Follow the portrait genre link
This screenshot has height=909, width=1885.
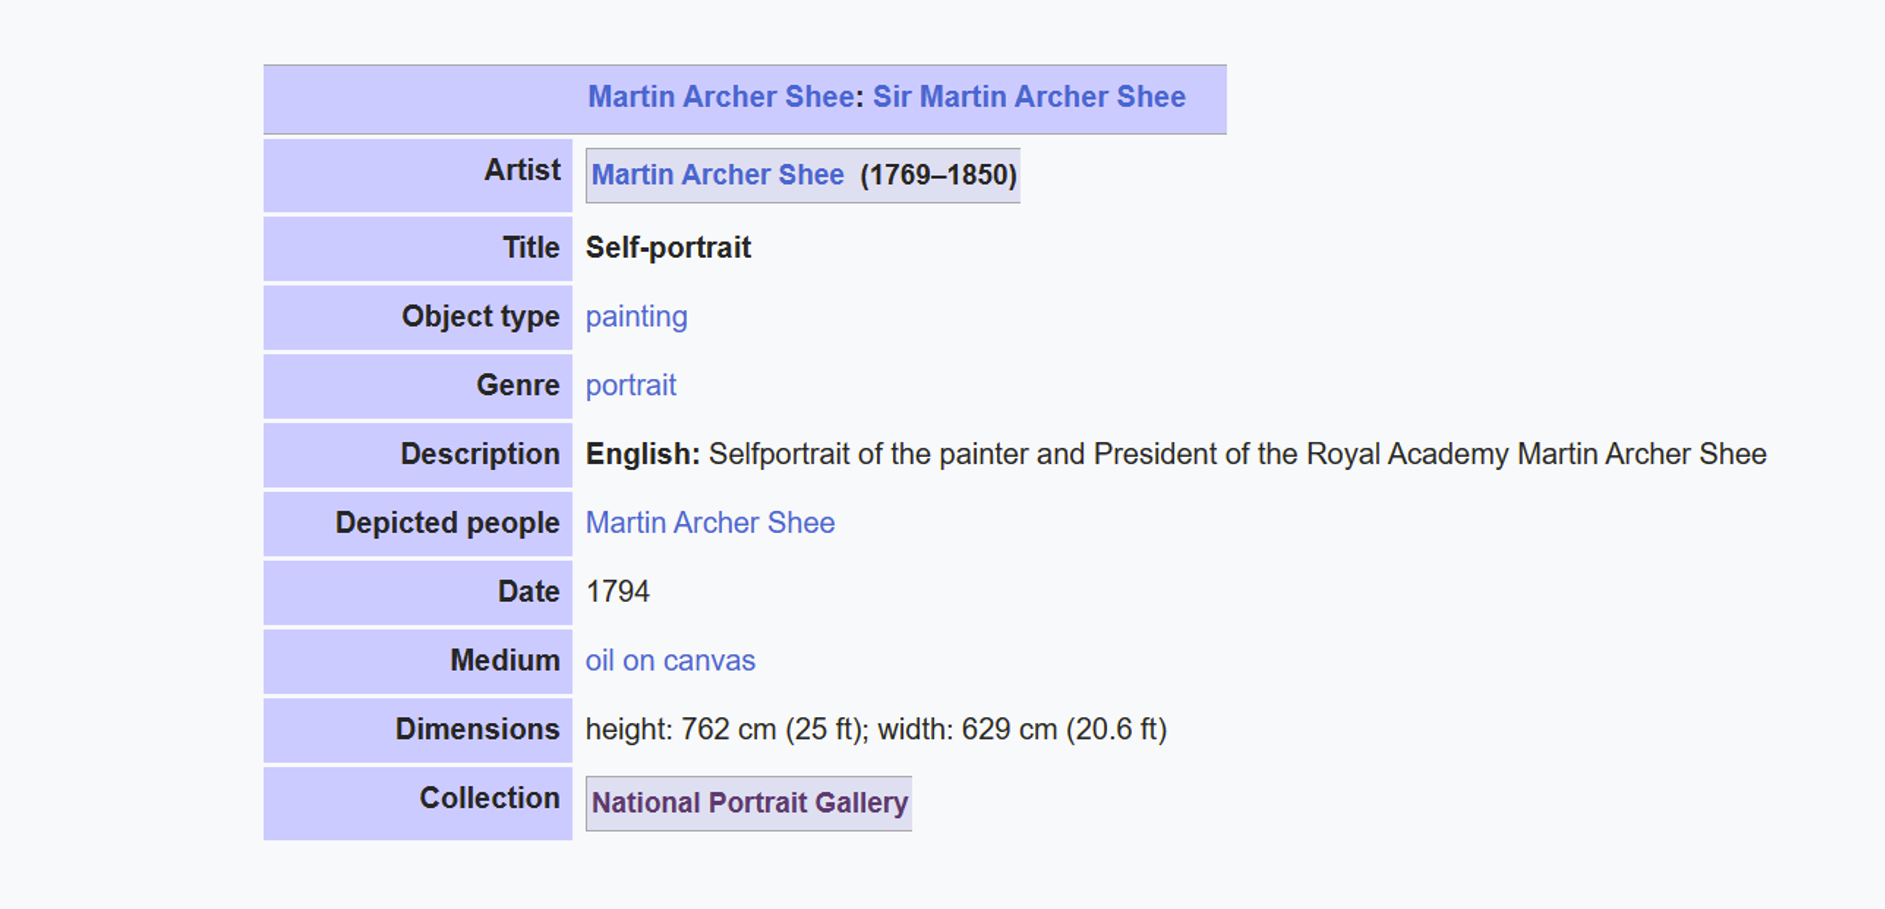pos(631,386)
